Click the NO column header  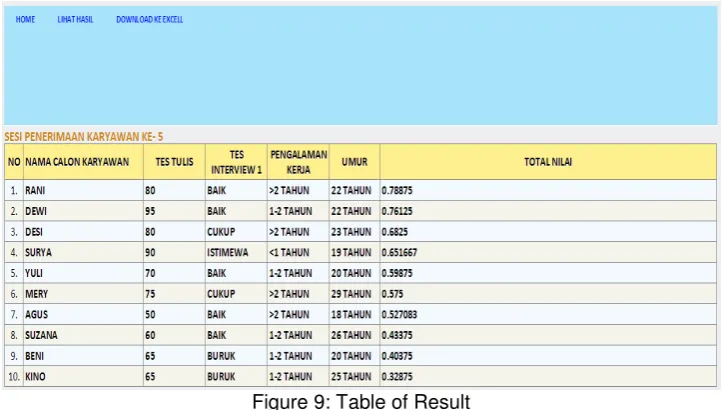[x=14, y=162]
